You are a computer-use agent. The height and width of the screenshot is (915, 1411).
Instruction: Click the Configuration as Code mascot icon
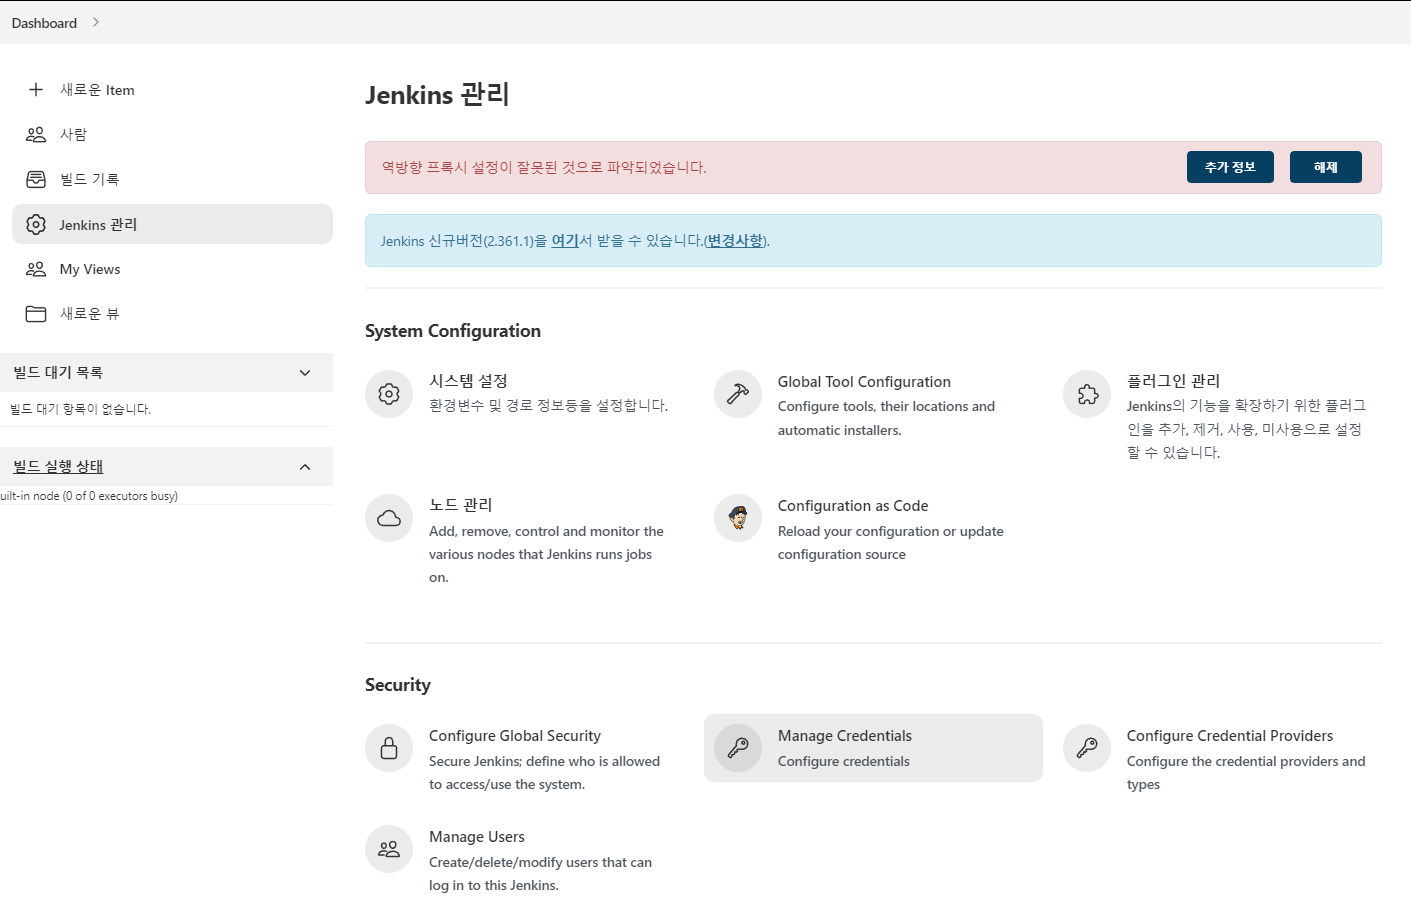click(x=738, y=518)
